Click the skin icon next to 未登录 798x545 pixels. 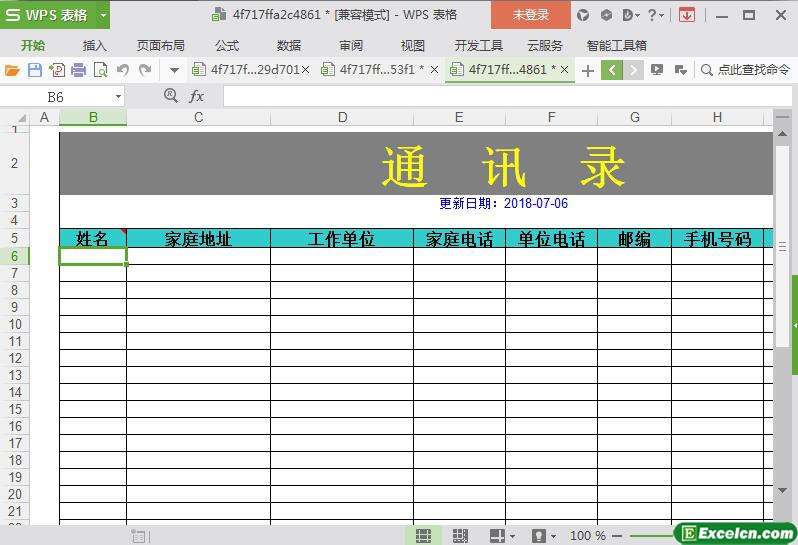pos(583,15)
